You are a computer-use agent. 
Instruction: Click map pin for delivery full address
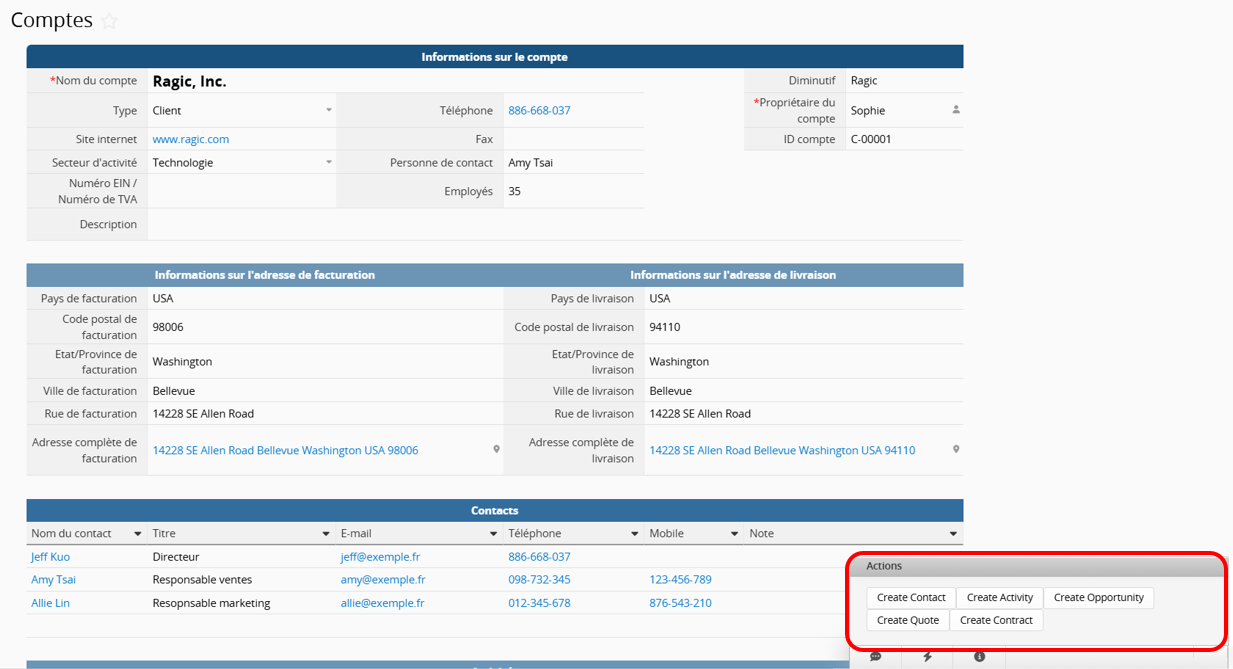(955, 450)
